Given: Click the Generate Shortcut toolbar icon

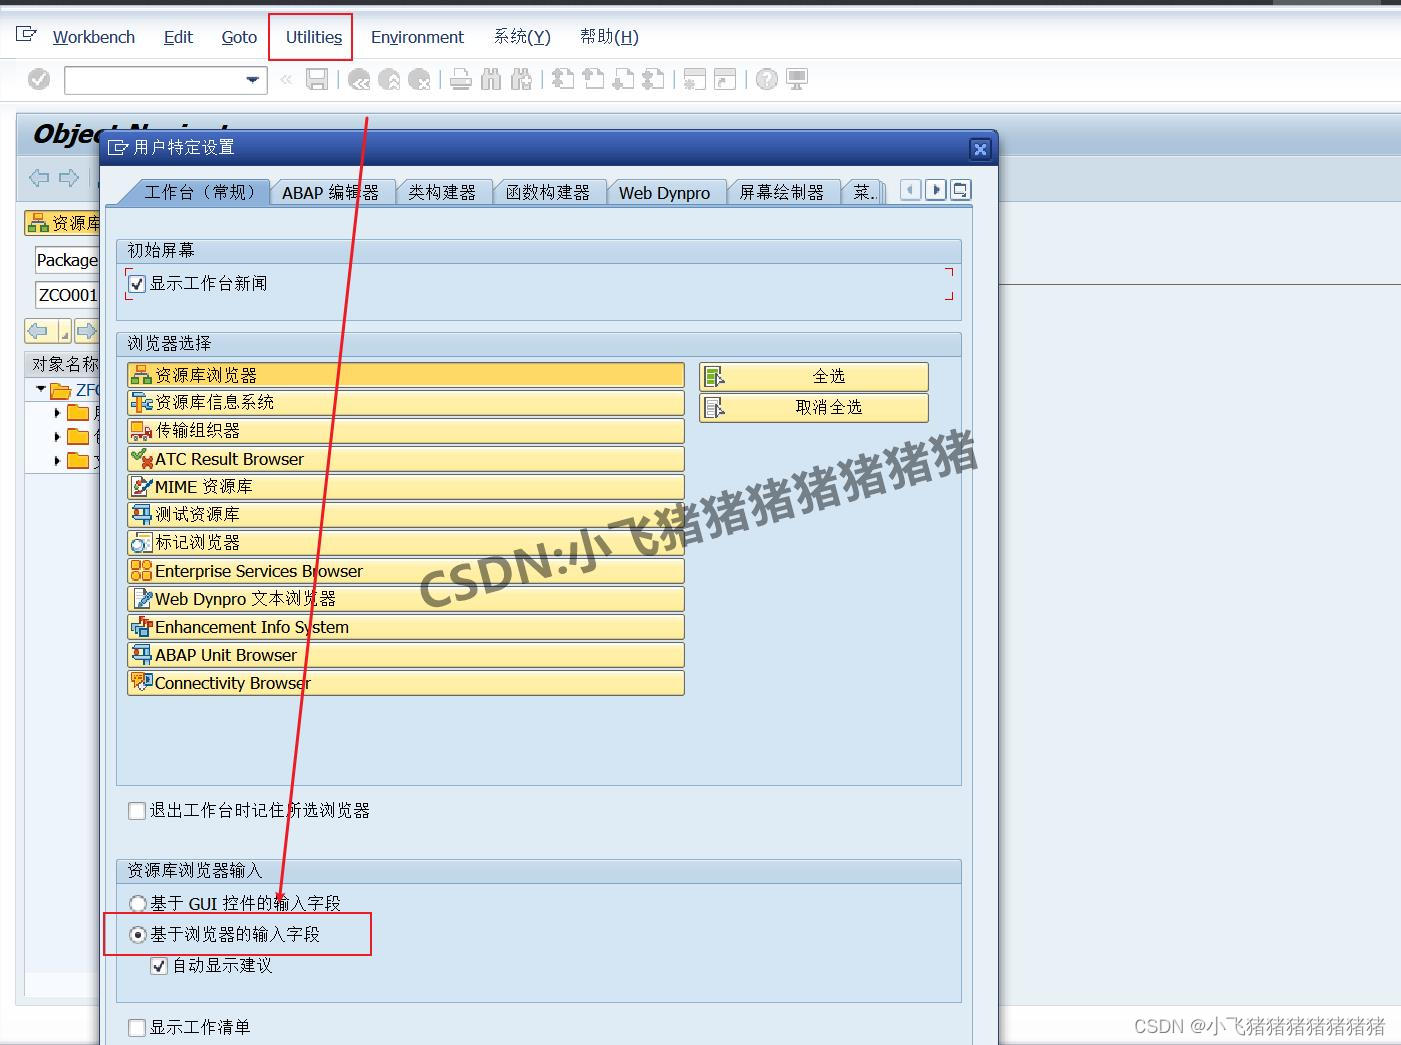Looking at the screenshot, I should coord(725,79).
